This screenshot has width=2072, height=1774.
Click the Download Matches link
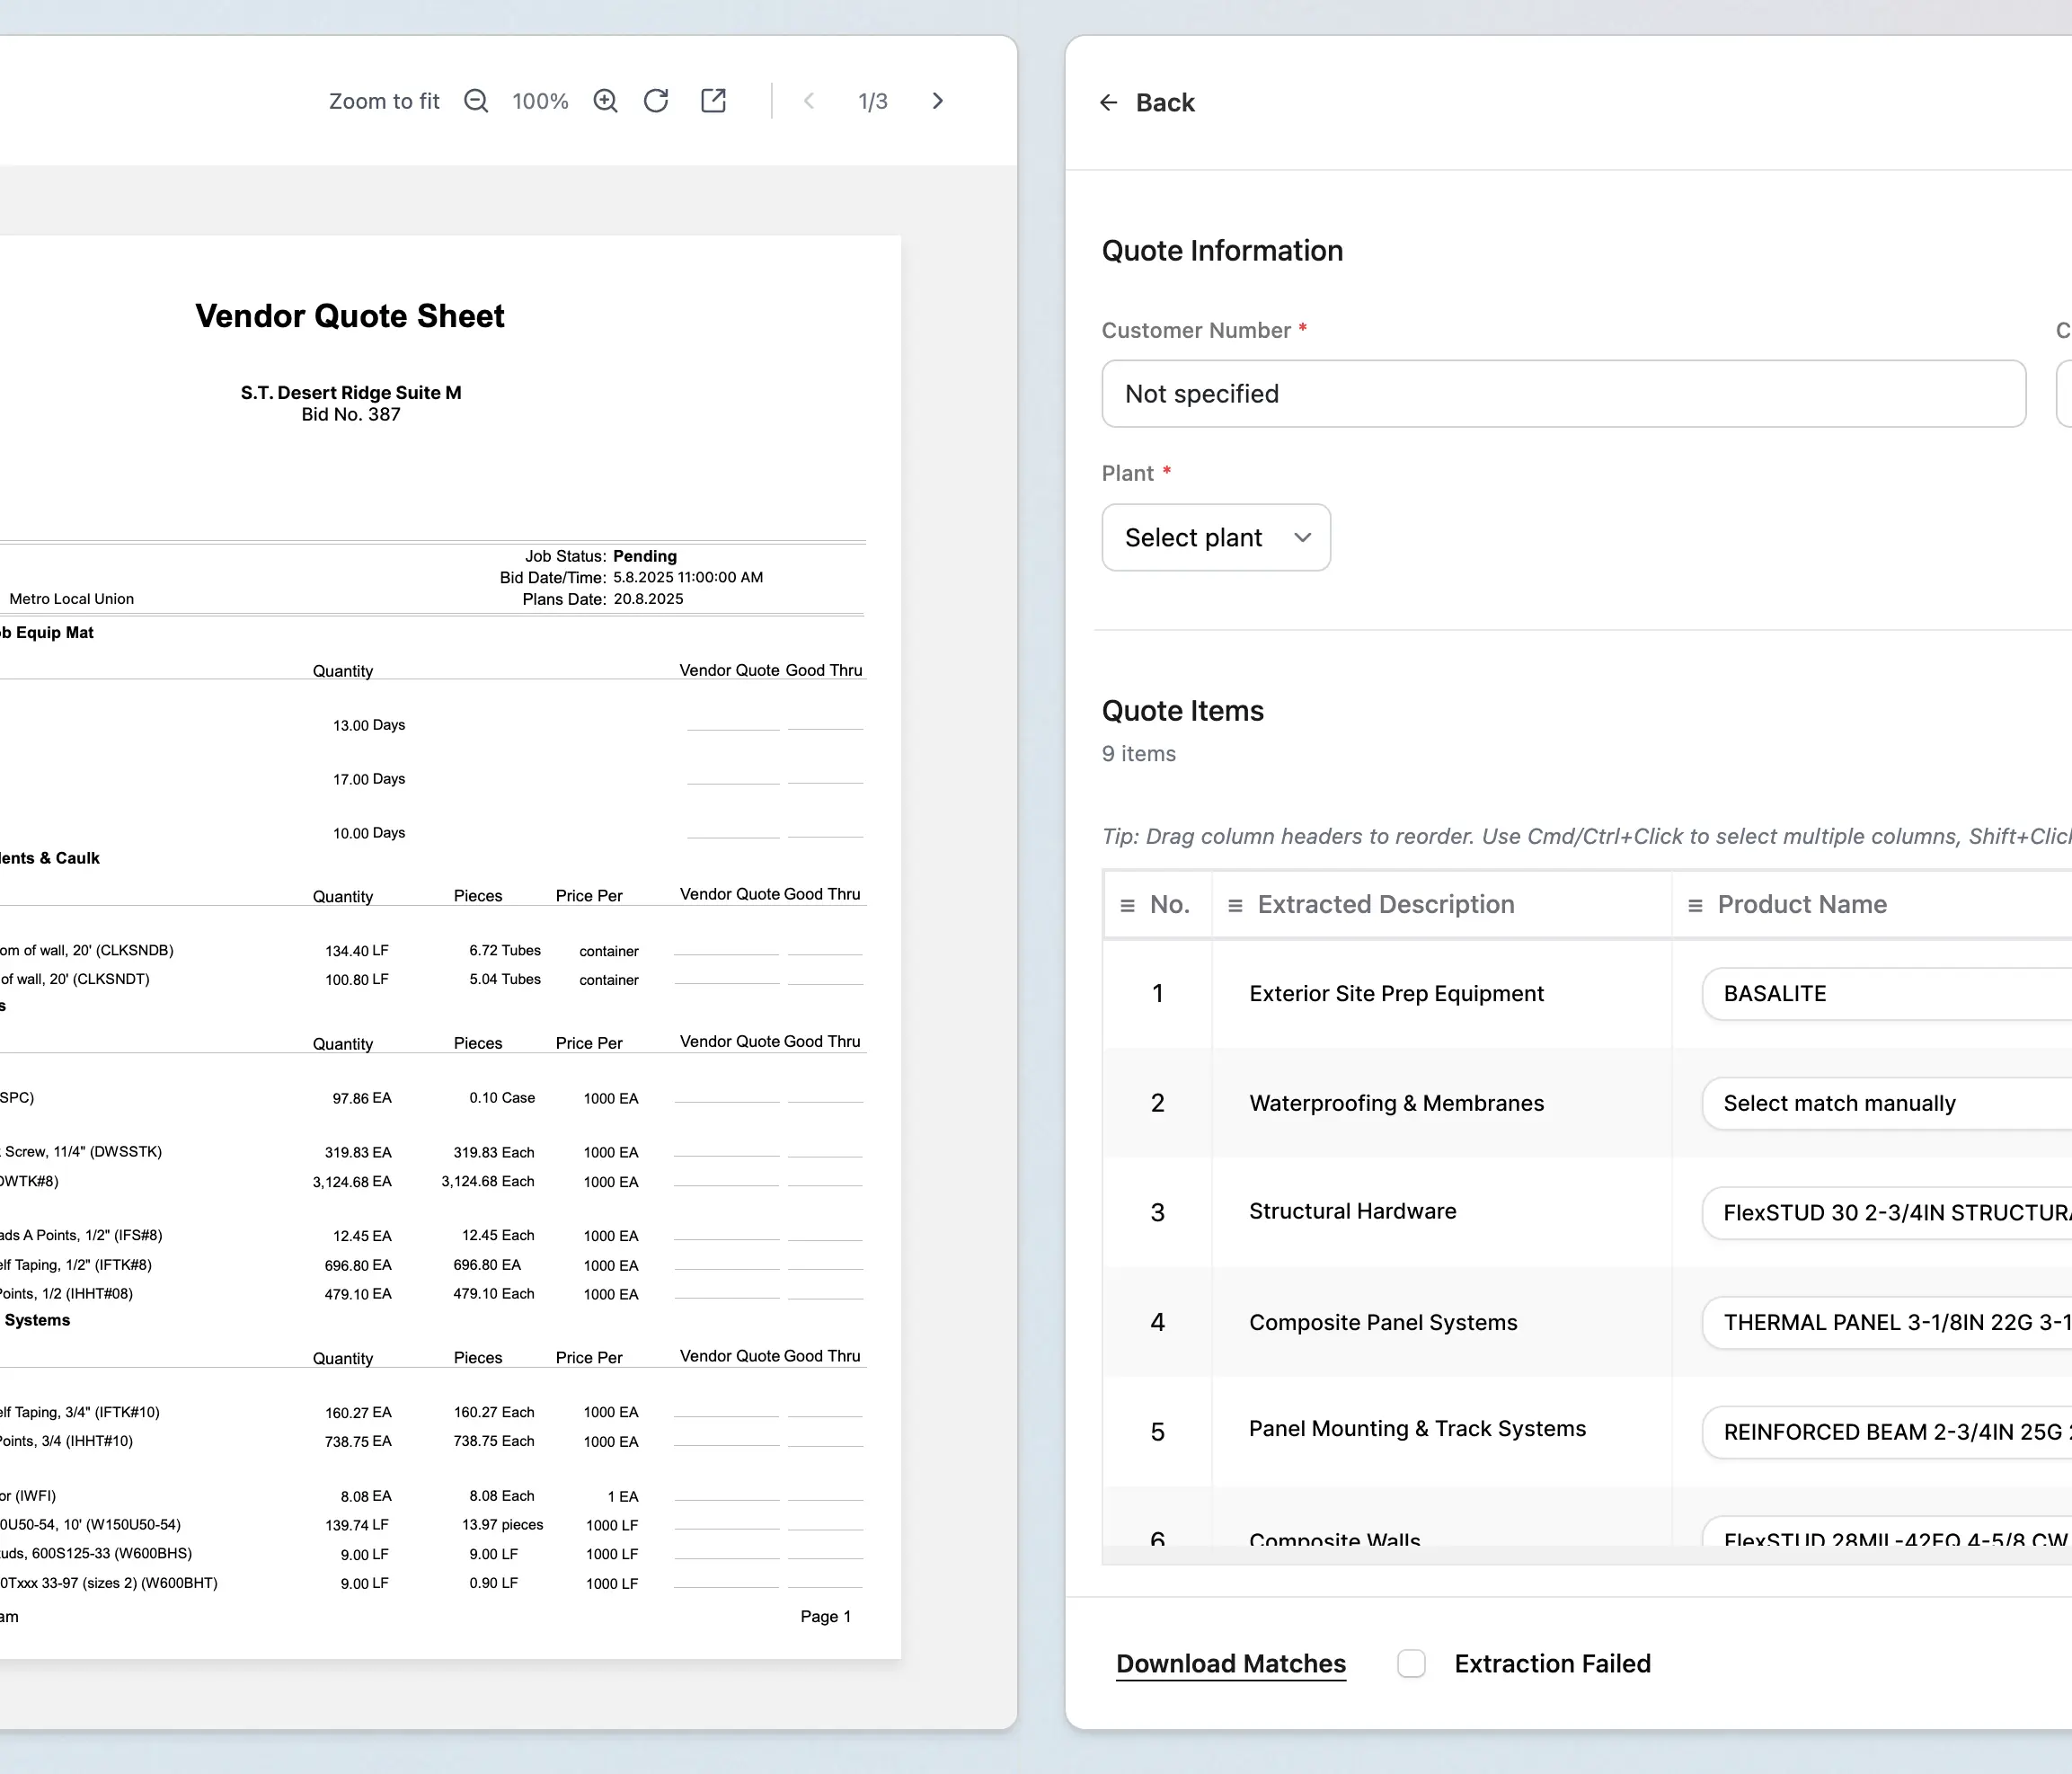coord(1230,1663)
